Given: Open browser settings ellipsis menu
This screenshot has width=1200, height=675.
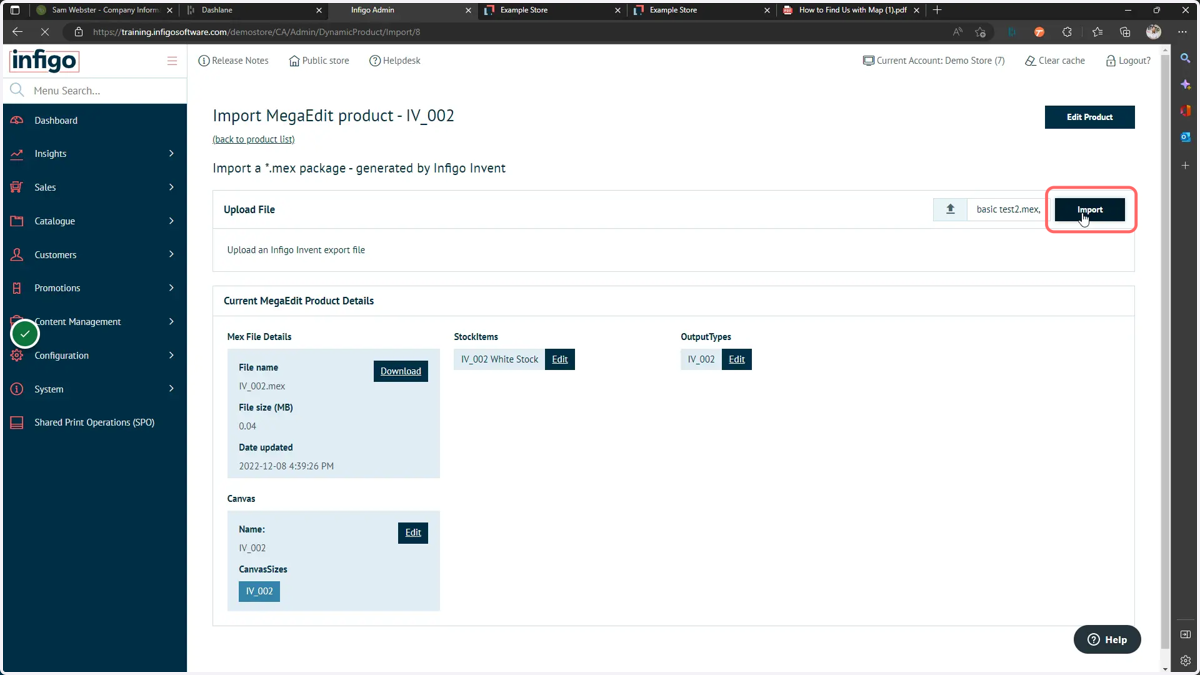Looking at the screenshot, I should click(x=1182, y=32).
